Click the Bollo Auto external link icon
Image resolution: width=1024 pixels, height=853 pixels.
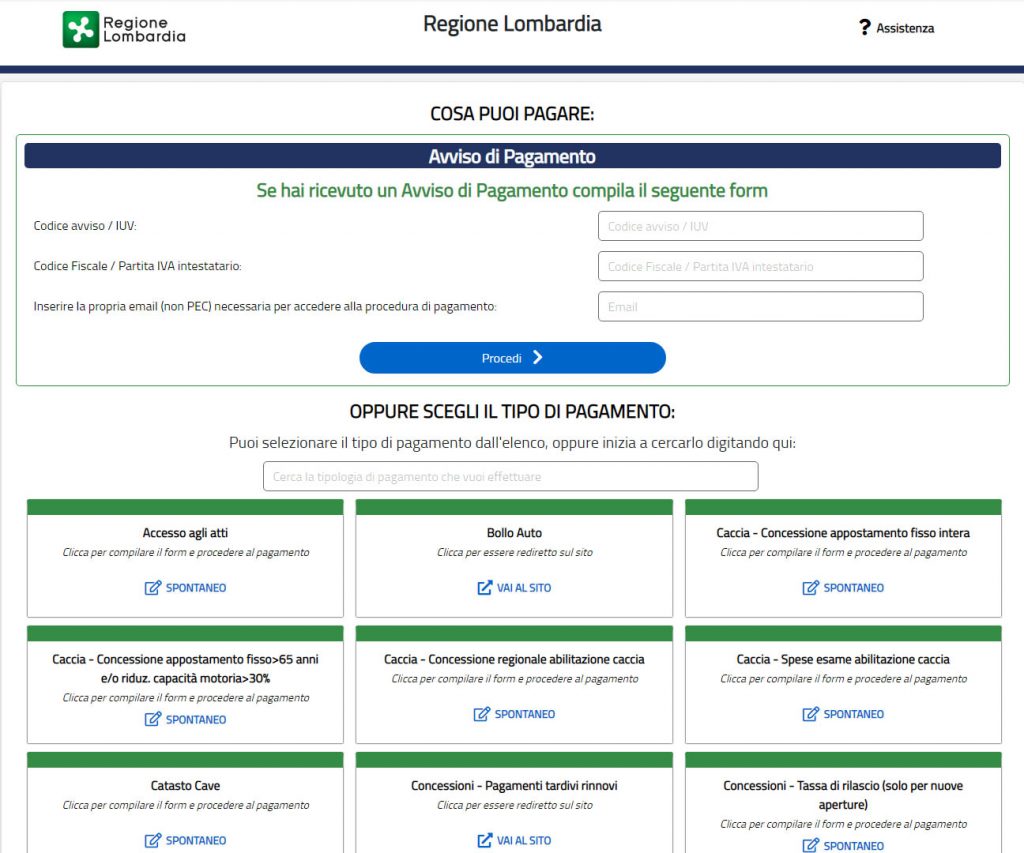(x=485, y=588)
